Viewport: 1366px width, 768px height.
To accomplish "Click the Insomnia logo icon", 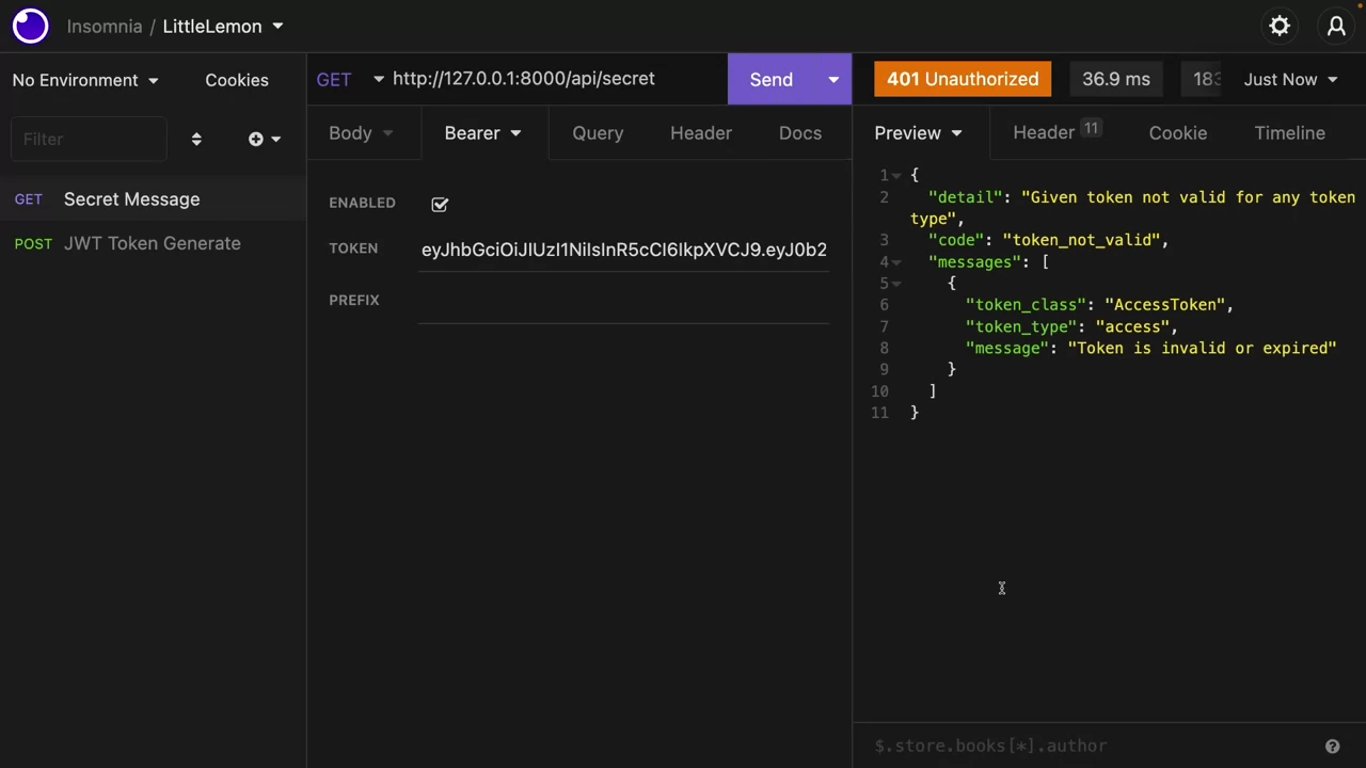I will pos(30,26).
